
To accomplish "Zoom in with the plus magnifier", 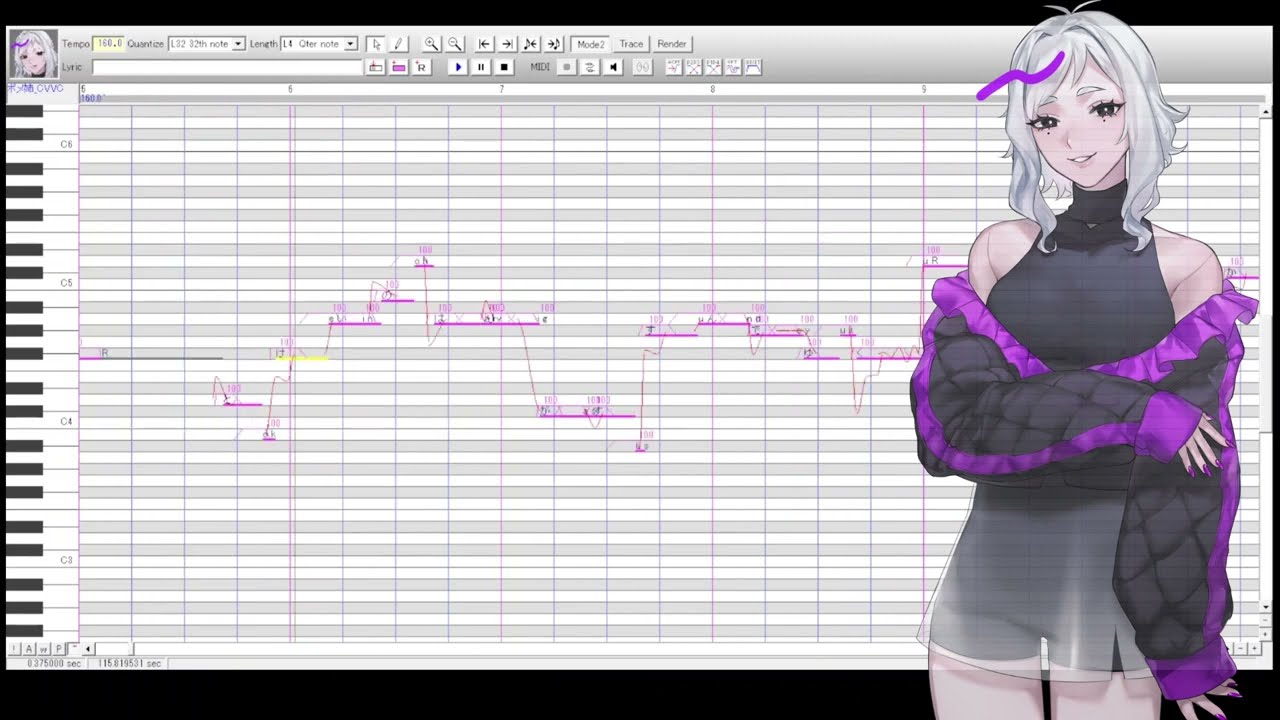I will click(x=431, y=44).
